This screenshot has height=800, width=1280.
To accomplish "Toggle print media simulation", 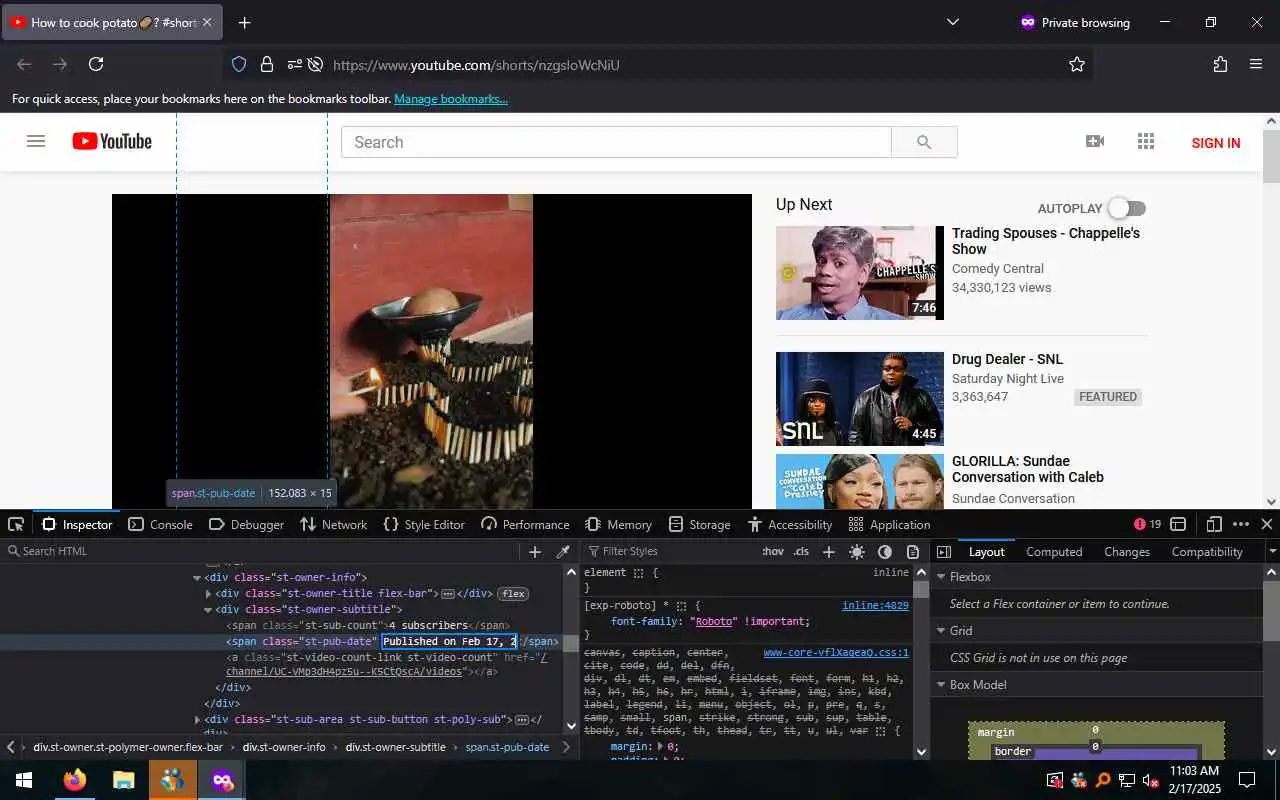I will (x=913, y=551).
